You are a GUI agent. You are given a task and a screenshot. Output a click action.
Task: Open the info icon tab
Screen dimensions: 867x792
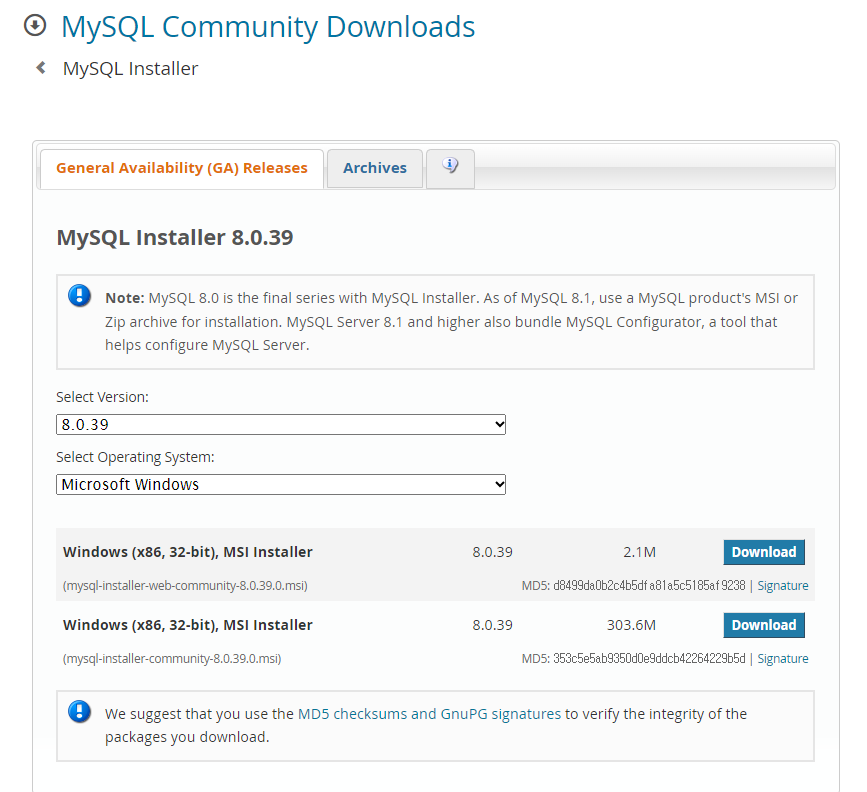450,168
